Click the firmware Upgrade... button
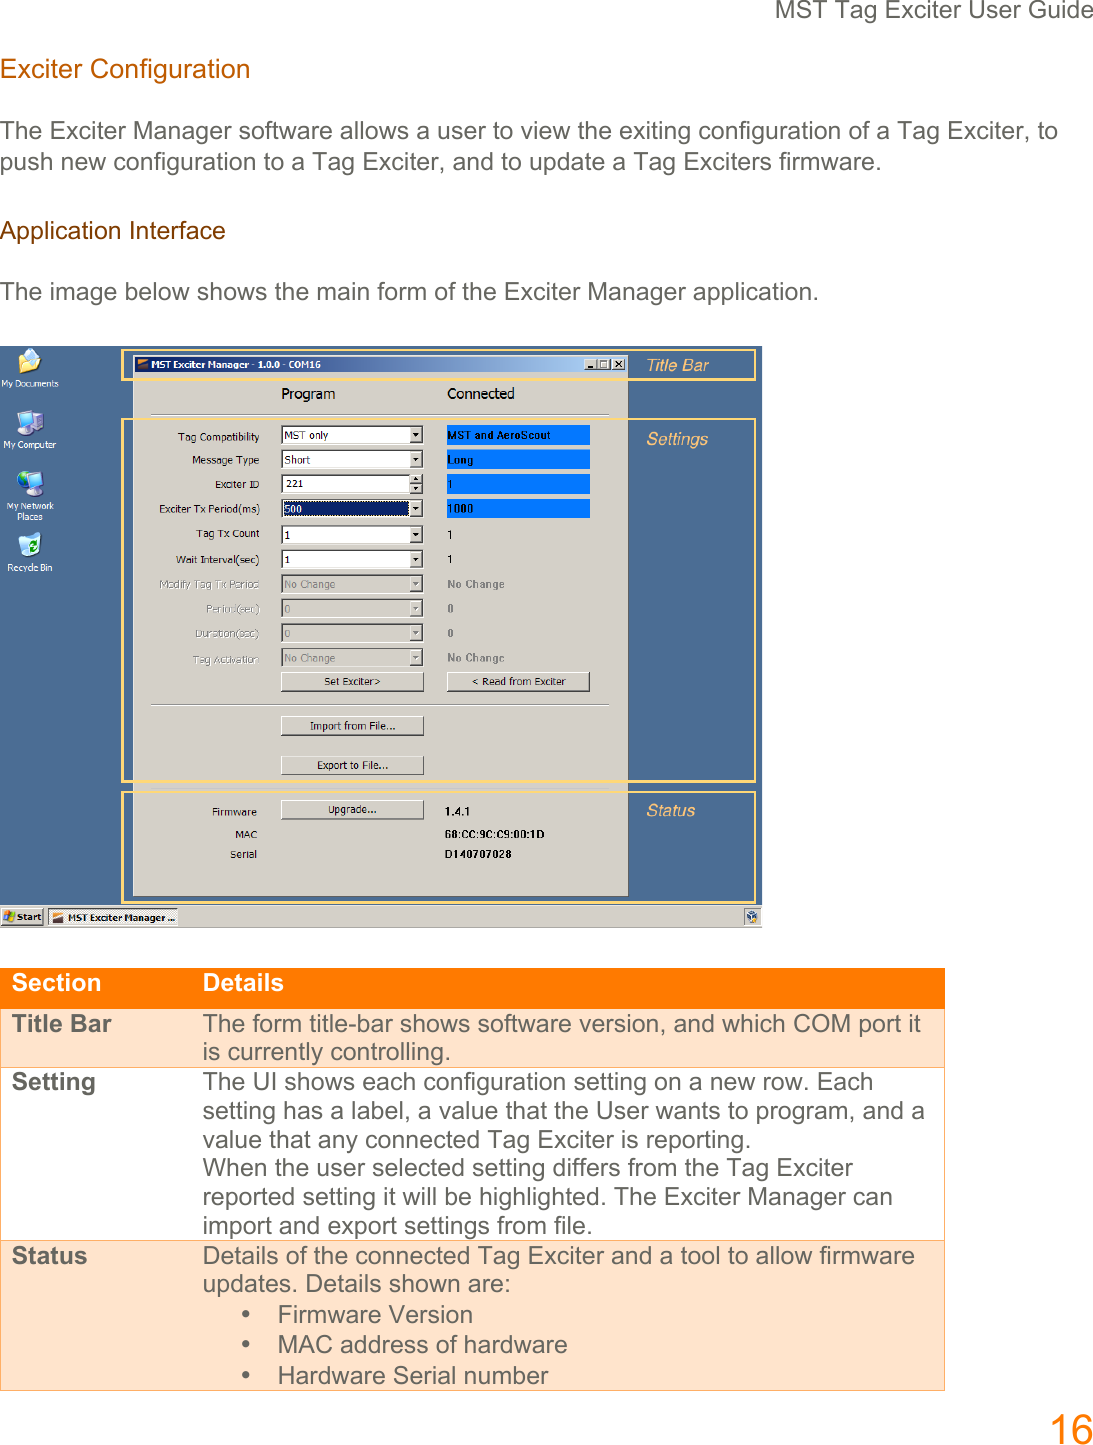Viewport: 1093px width, 1445px height. (x=352, y=810)
